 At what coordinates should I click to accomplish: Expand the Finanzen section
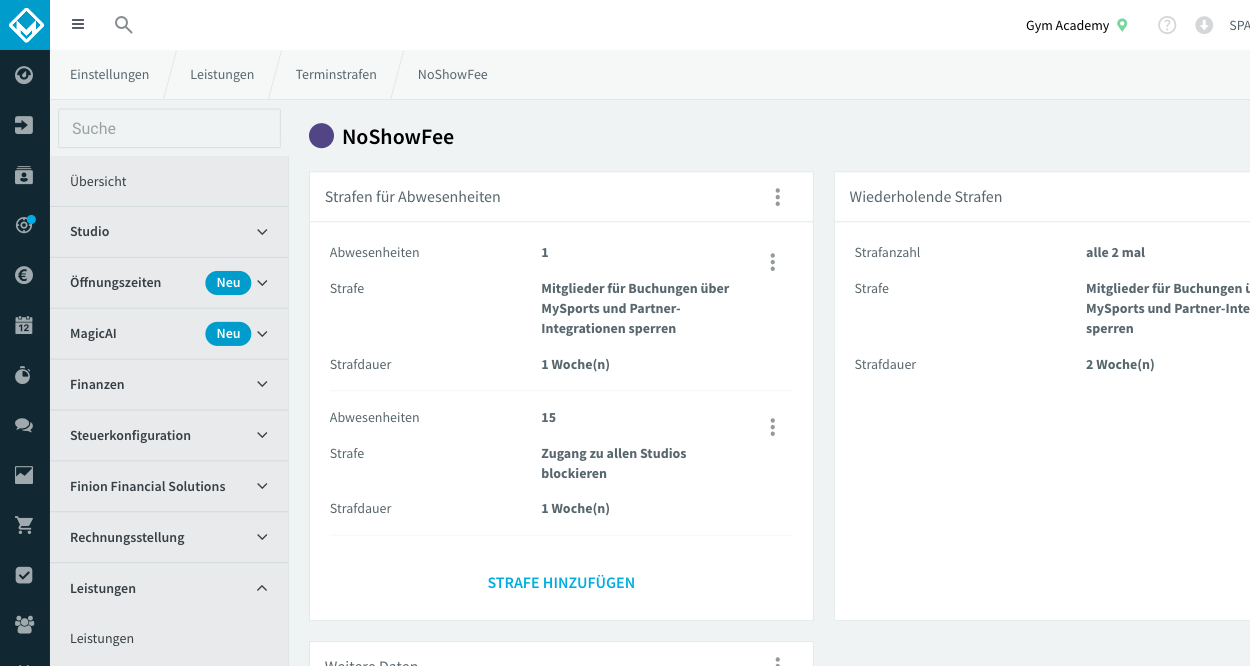tap(170, 385)
